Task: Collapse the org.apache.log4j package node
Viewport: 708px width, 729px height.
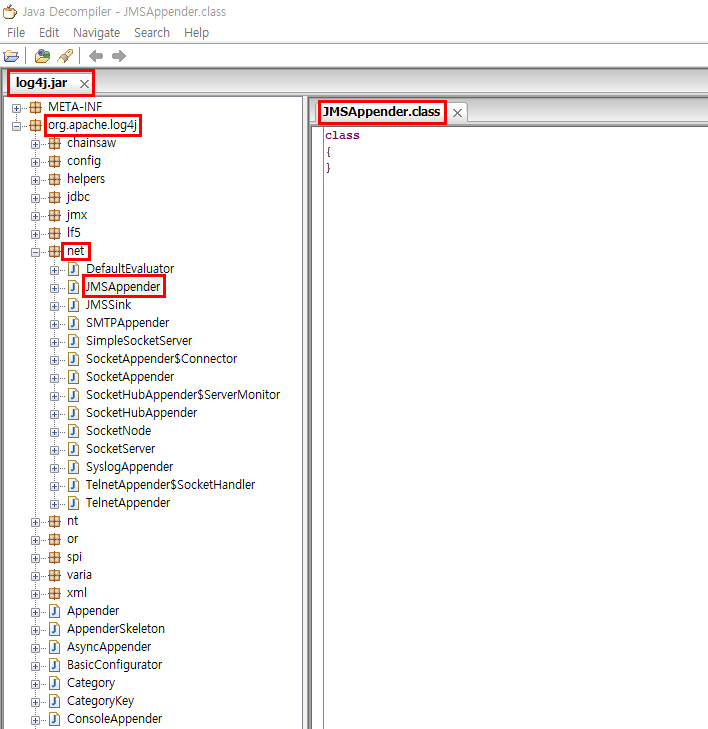Action: click(16, 126)
